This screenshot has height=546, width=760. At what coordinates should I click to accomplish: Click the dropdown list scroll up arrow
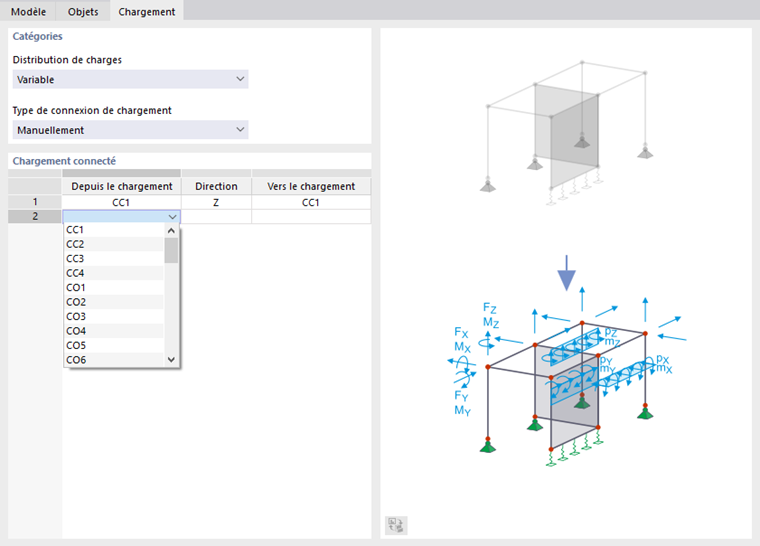(171, 230)
